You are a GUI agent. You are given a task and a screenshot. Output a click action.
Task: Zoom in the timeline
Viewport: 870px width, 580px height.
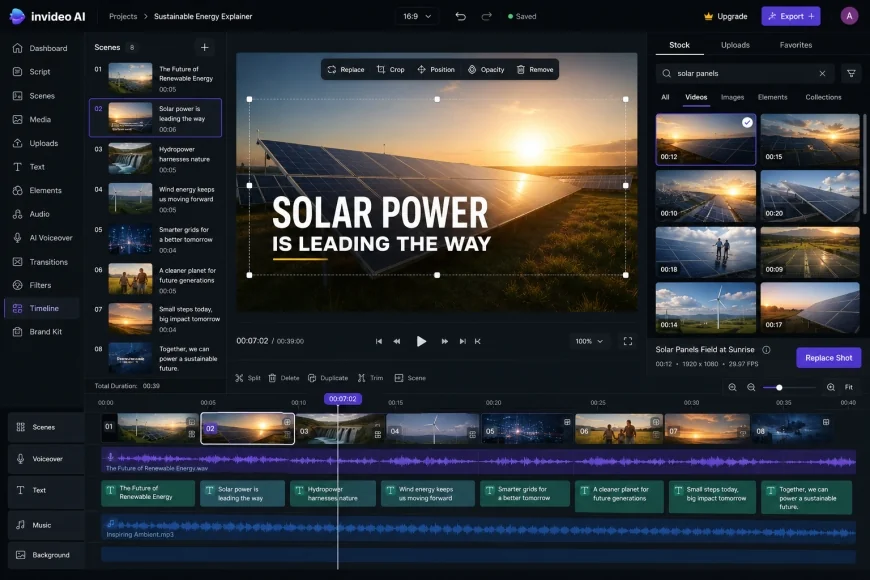[831, 387]
